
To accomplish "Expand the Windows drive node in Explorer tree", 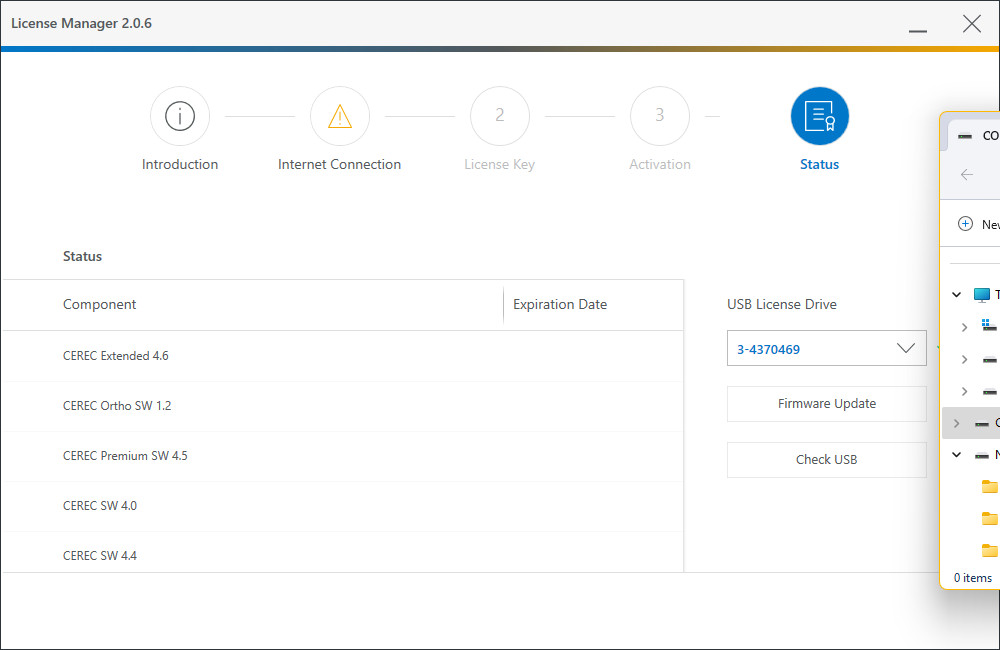I will [964, 327].
